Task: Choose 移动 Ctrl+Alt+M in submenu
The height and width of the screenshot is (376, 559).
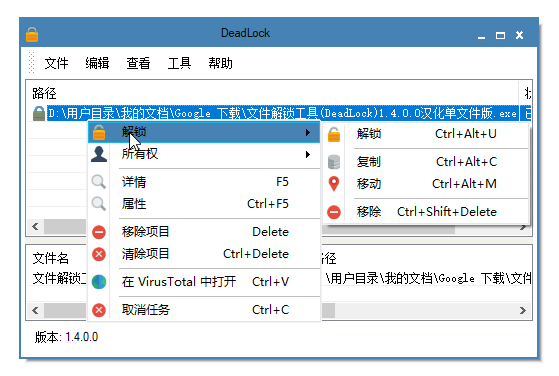Action: (426, 184)
